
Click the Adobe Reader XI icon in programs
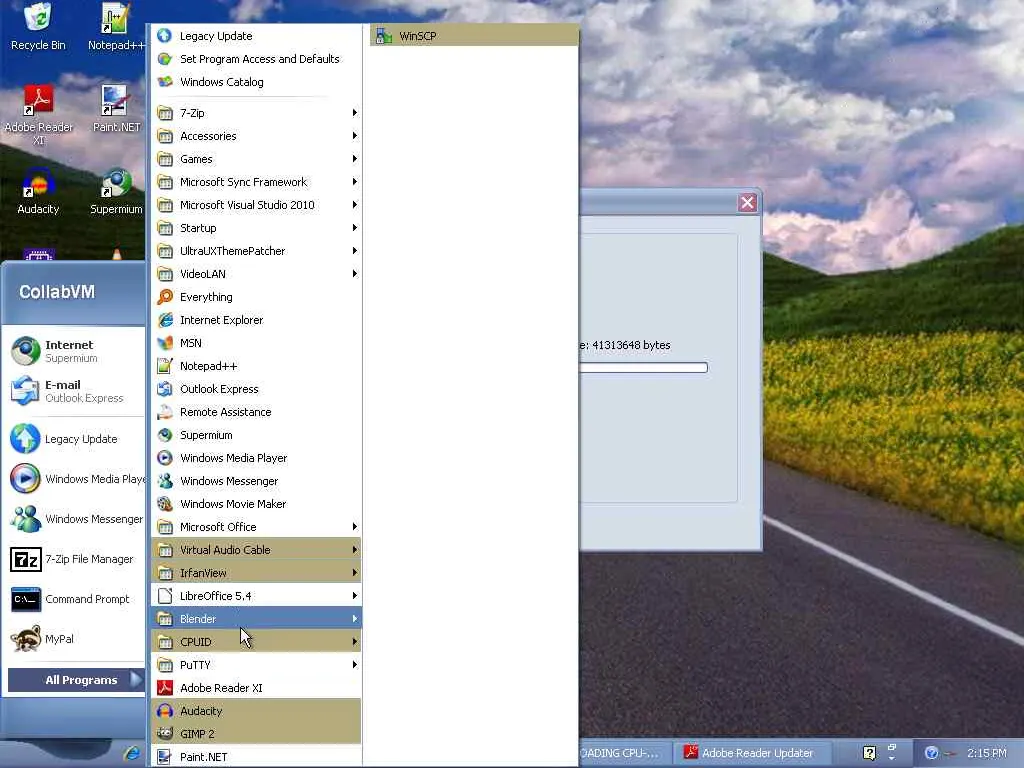[165, 688]
